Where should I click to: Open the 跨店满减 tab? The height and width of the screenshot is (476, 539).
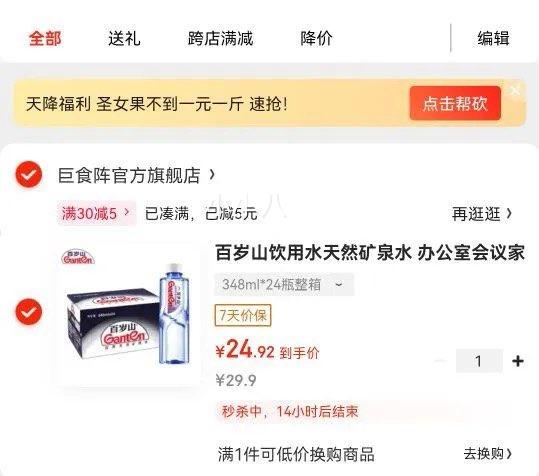point(220,38)
